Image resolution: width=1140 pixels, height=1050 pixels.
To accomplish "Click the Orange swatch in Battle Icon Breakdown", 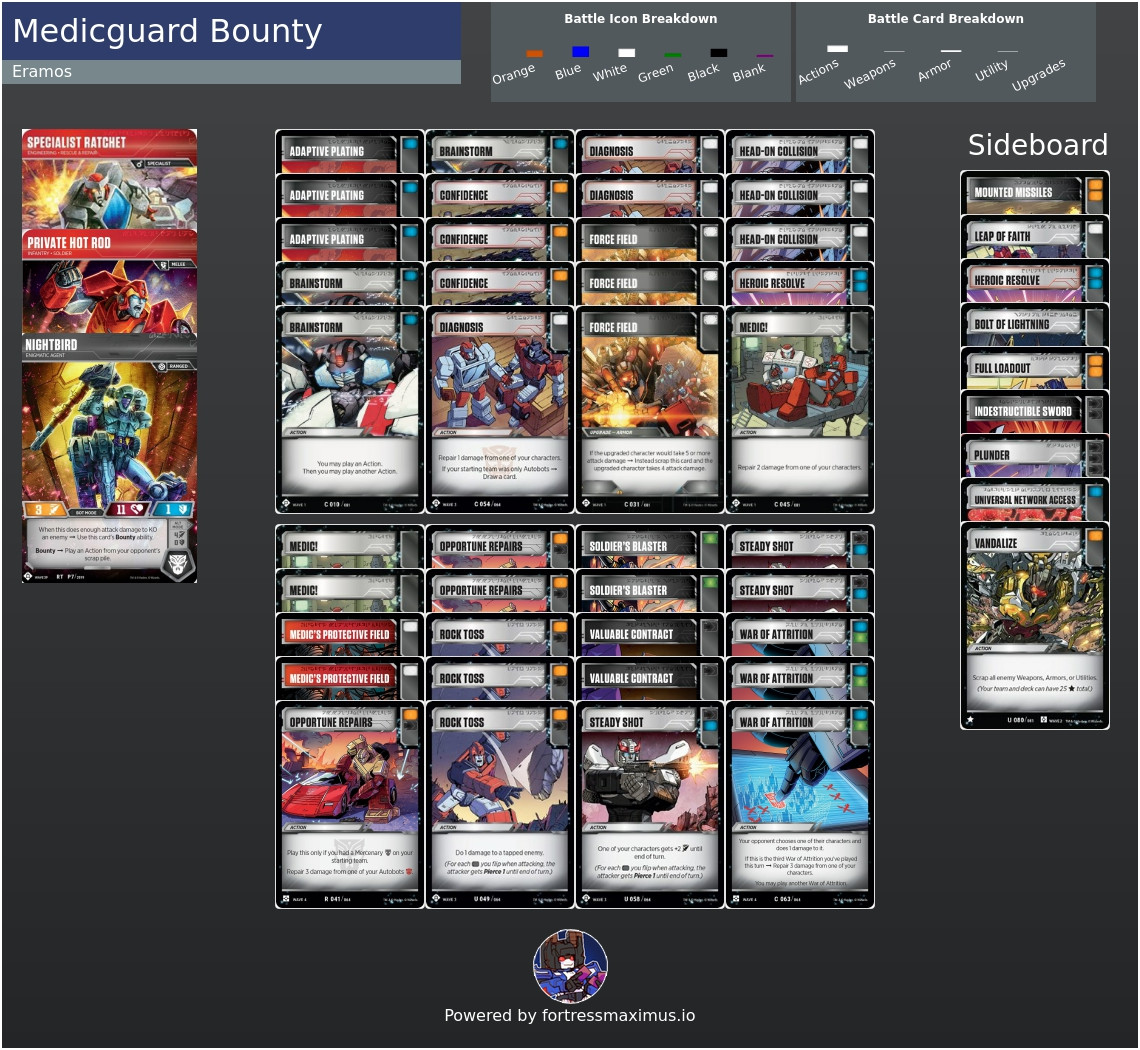I will 534,53.
